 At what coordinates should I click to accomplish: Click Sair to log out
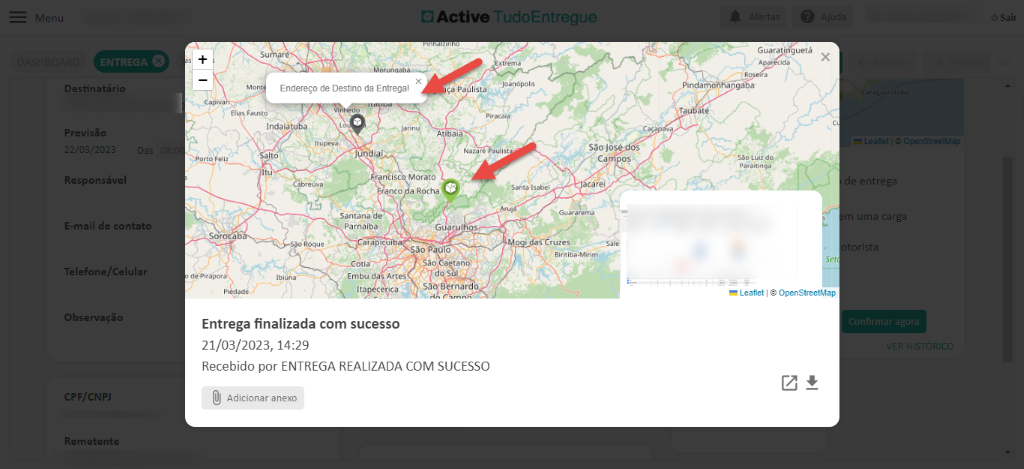(1005, 18)
